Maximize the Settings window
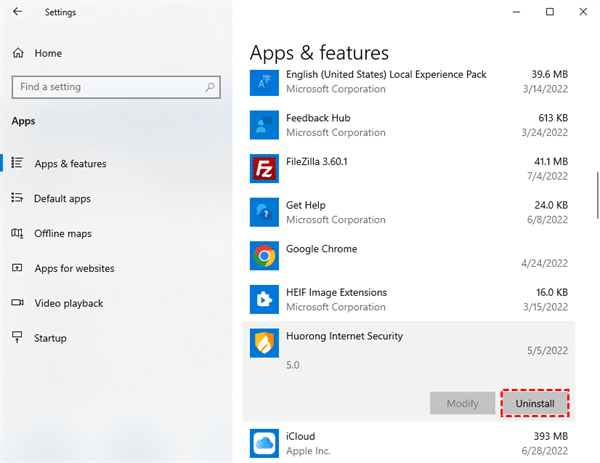The image size is (600, 463). pos(550,12)
